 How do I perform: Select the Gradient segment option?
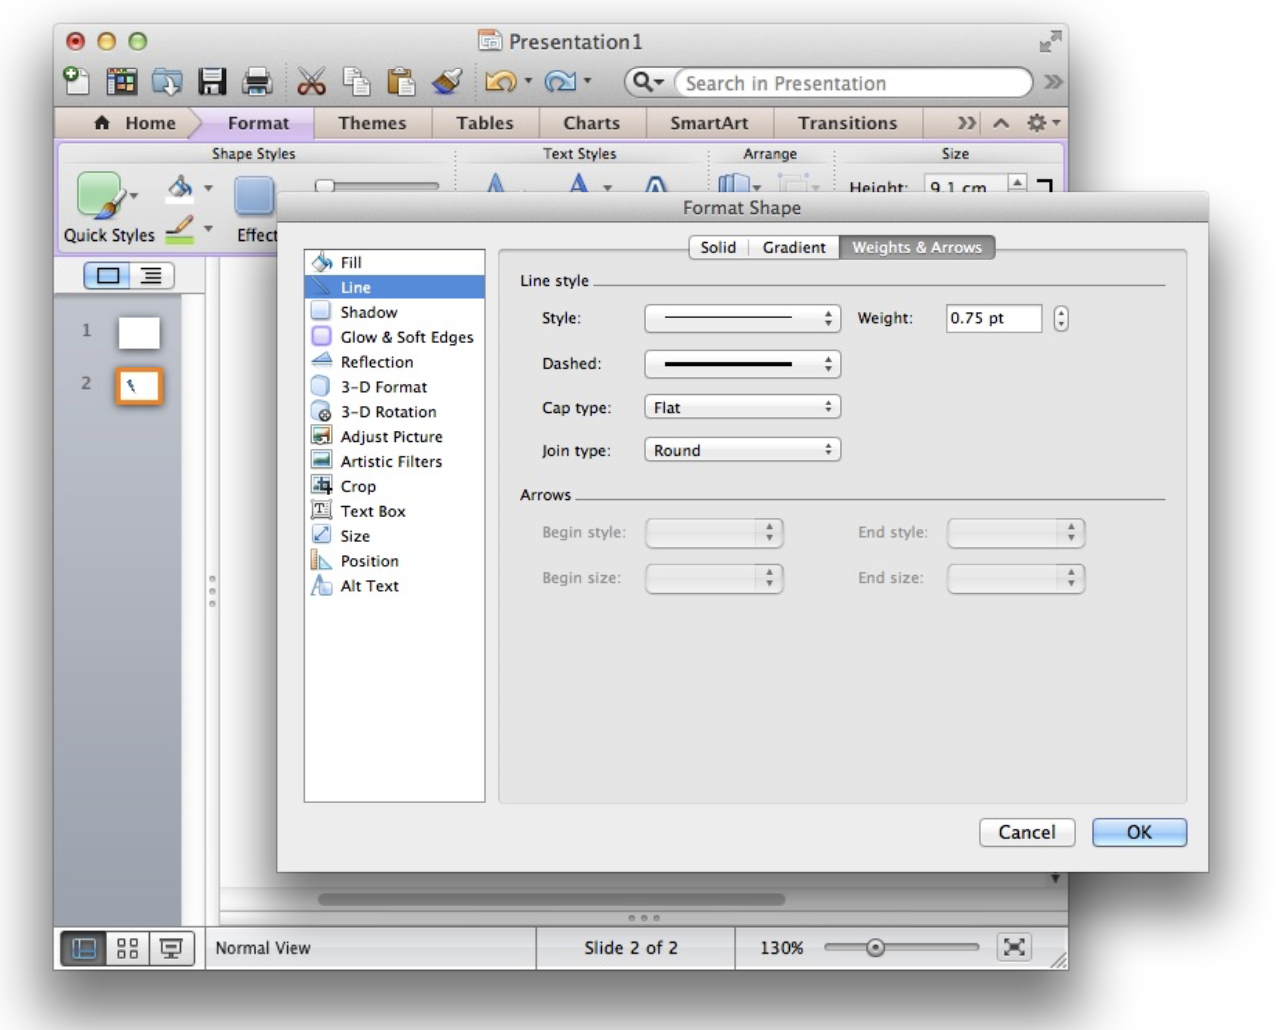click(794, 248)
